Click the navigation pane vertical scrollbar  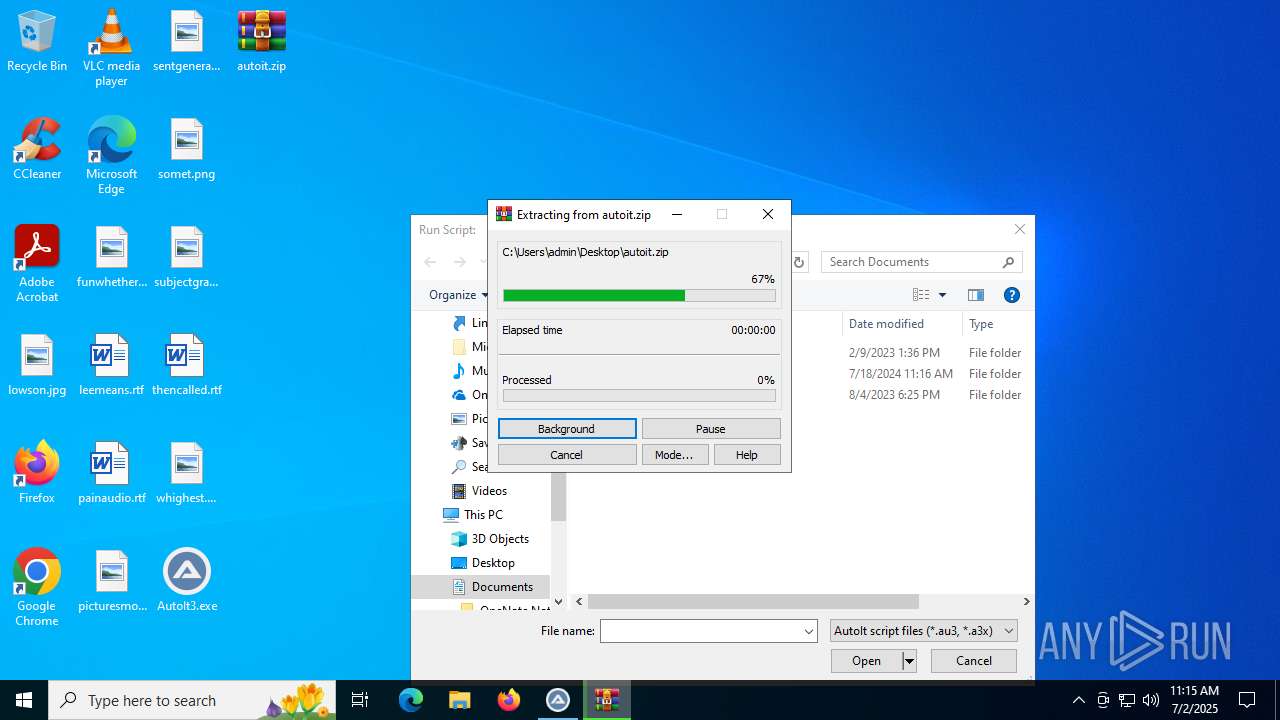point(558,497)
